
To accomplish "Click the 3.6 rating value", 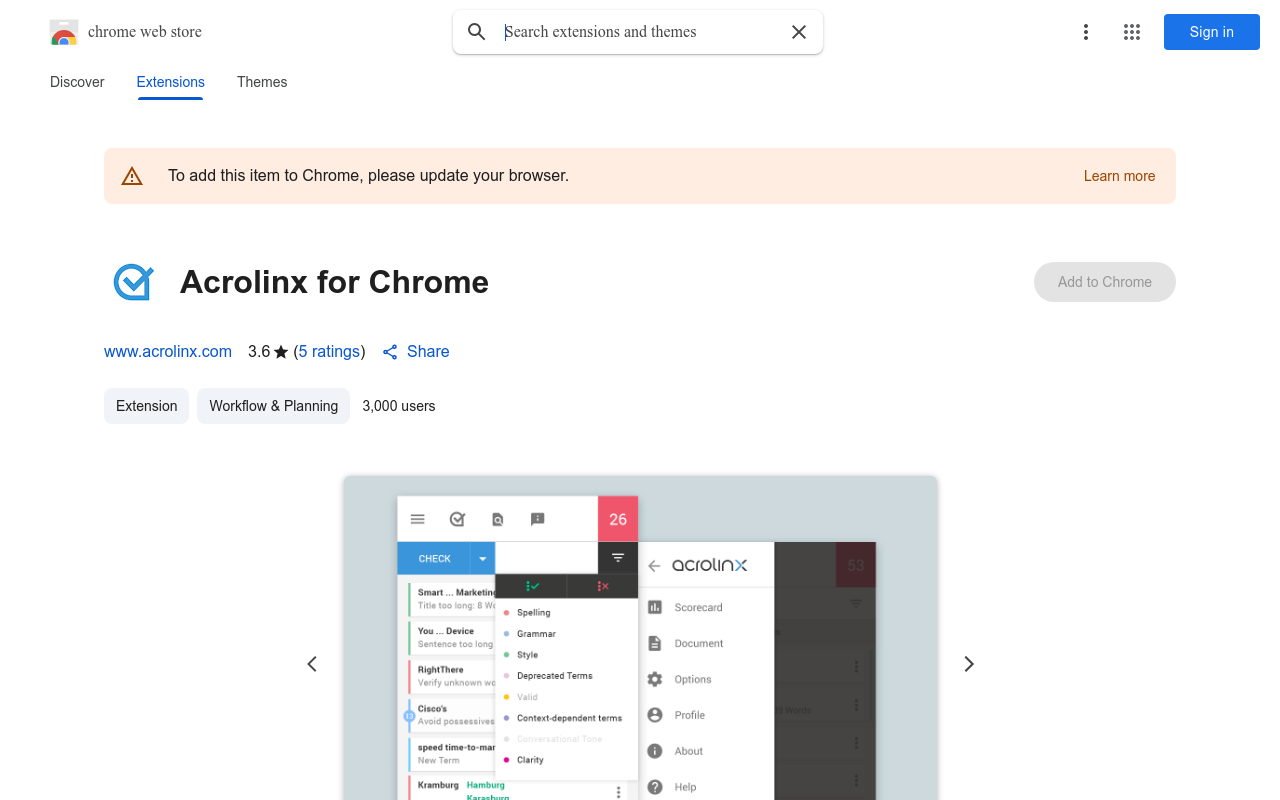I will (259, 352).
